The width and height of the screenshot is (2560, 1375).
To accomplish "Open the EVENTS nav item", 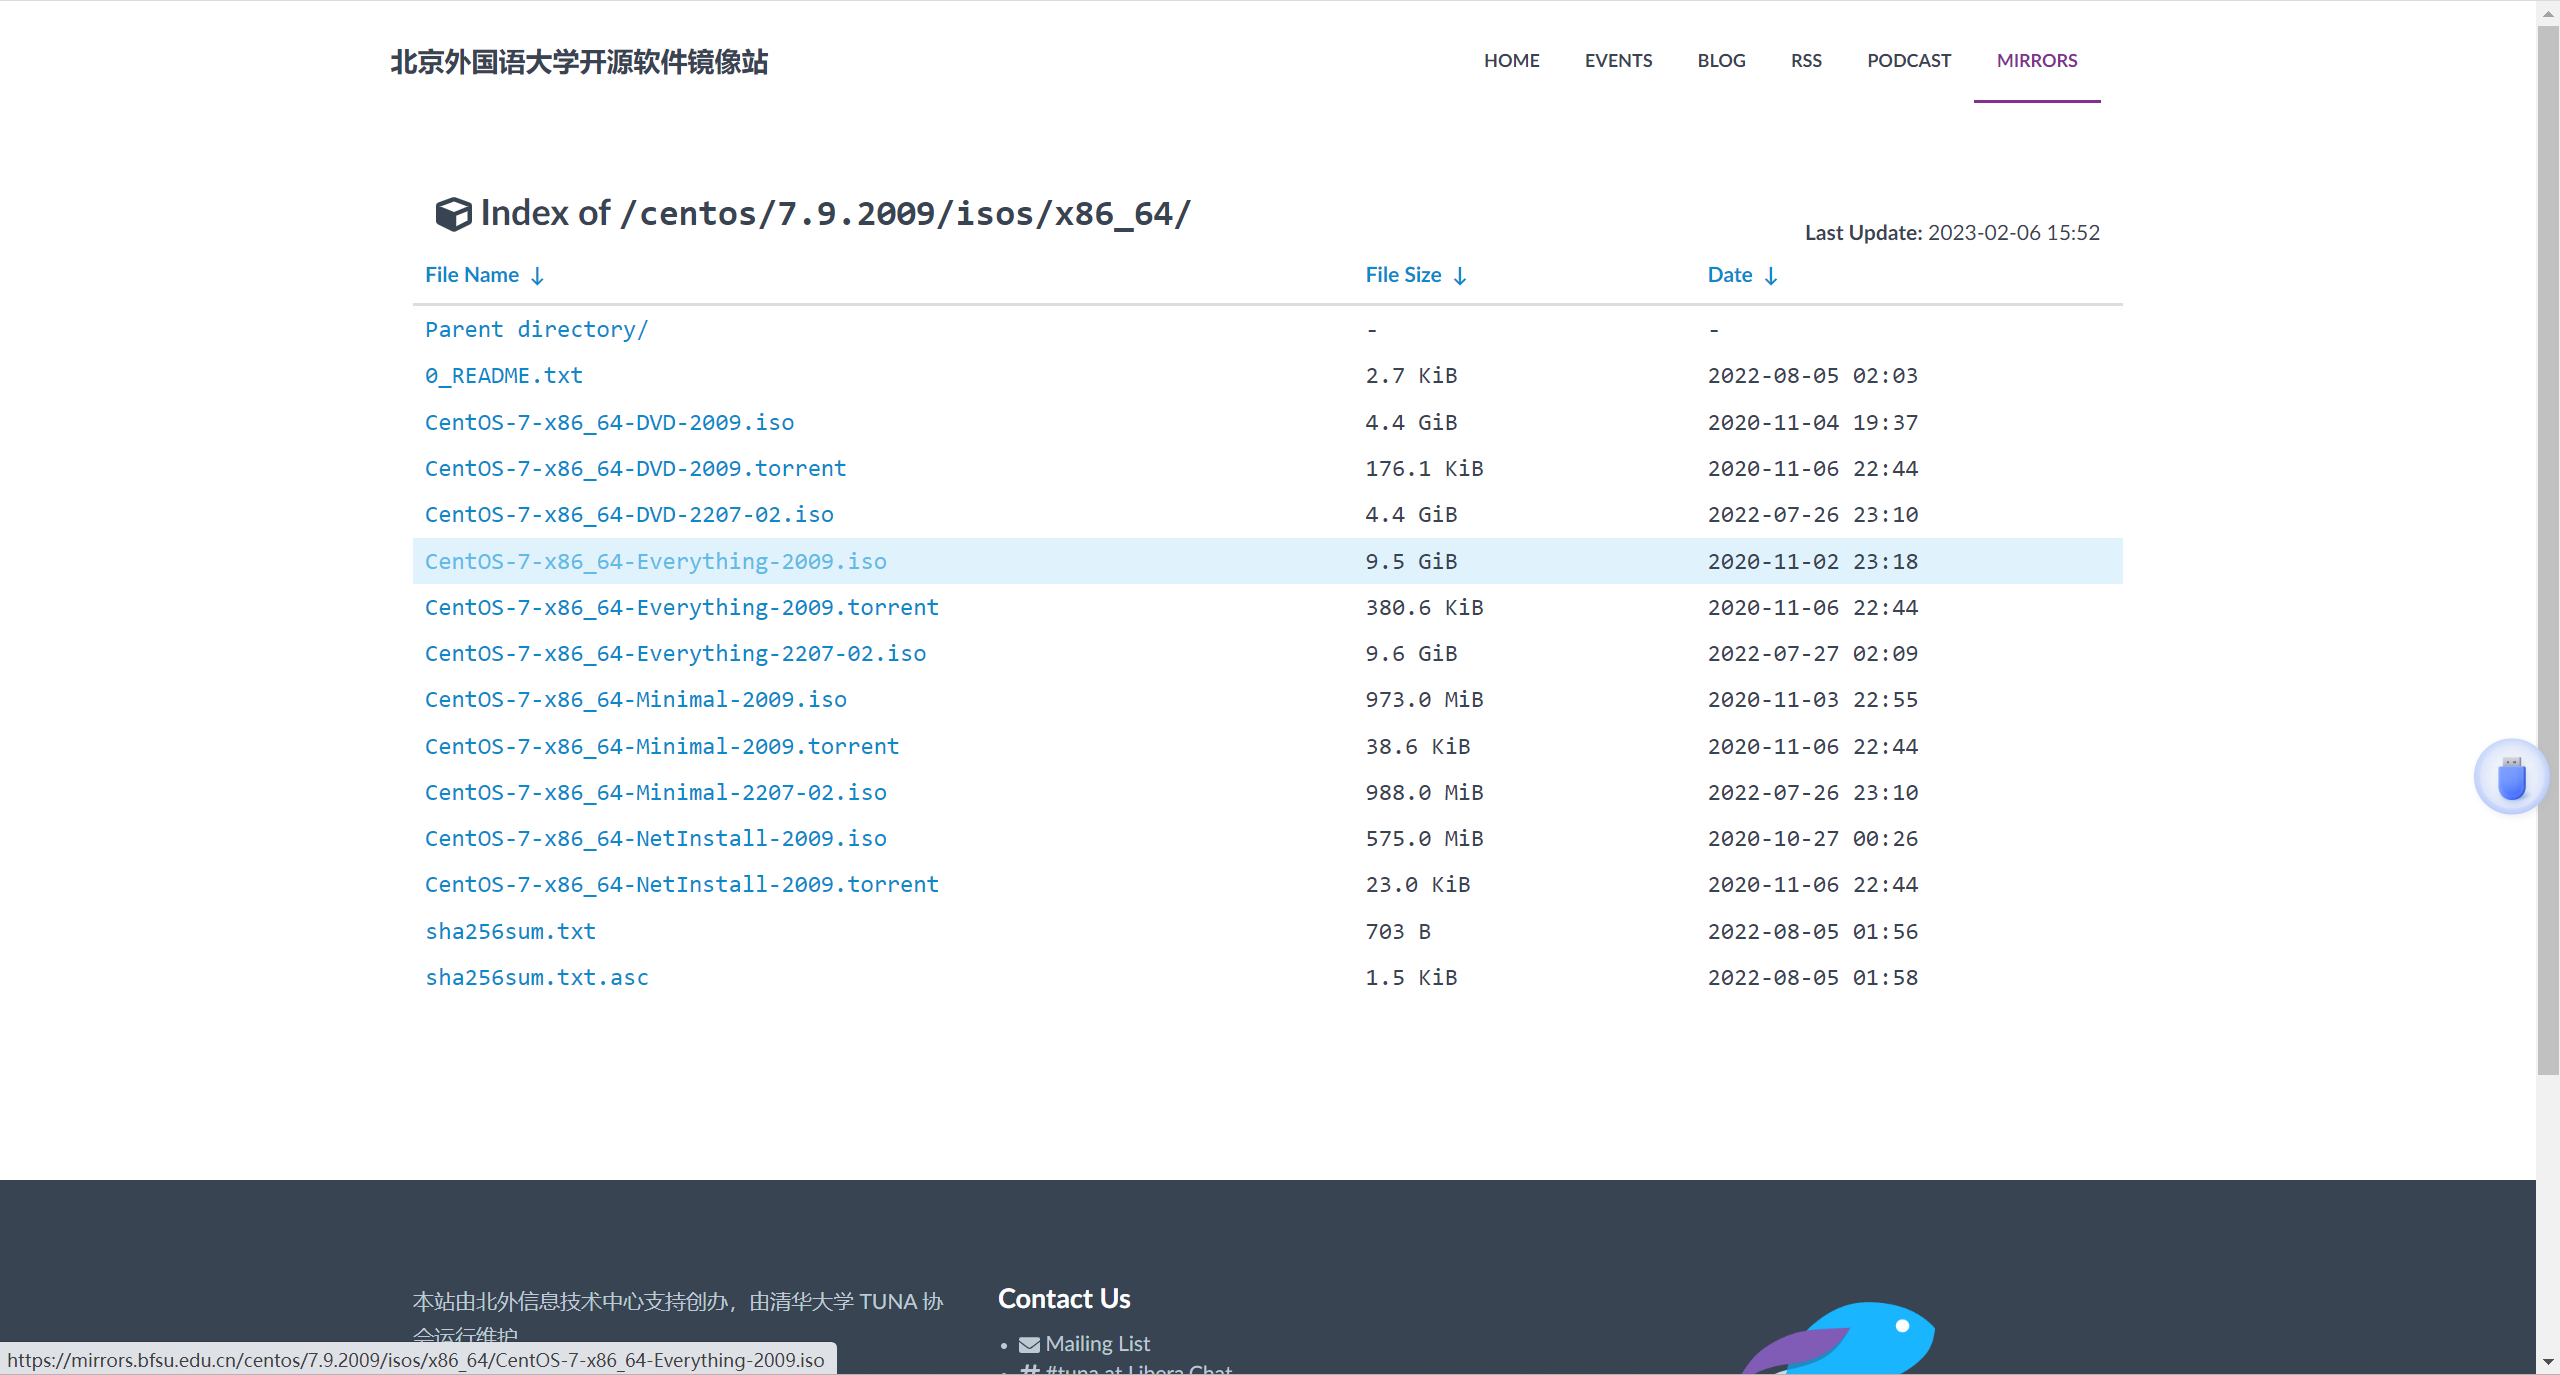I will click(x=1618, y=60).
